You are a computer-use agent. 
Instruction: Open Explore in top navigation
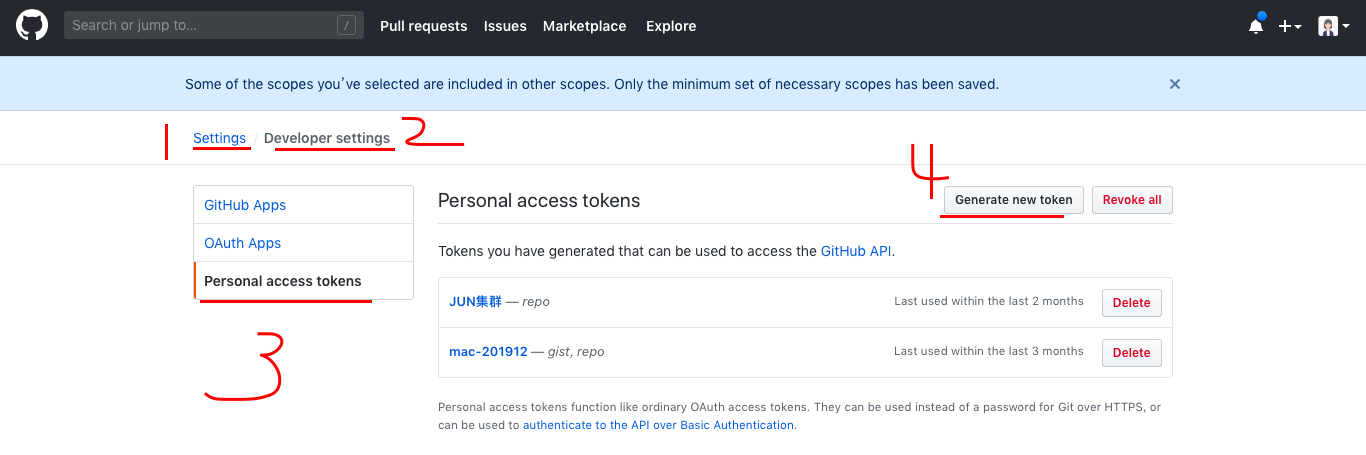click(x=671, y=26)
